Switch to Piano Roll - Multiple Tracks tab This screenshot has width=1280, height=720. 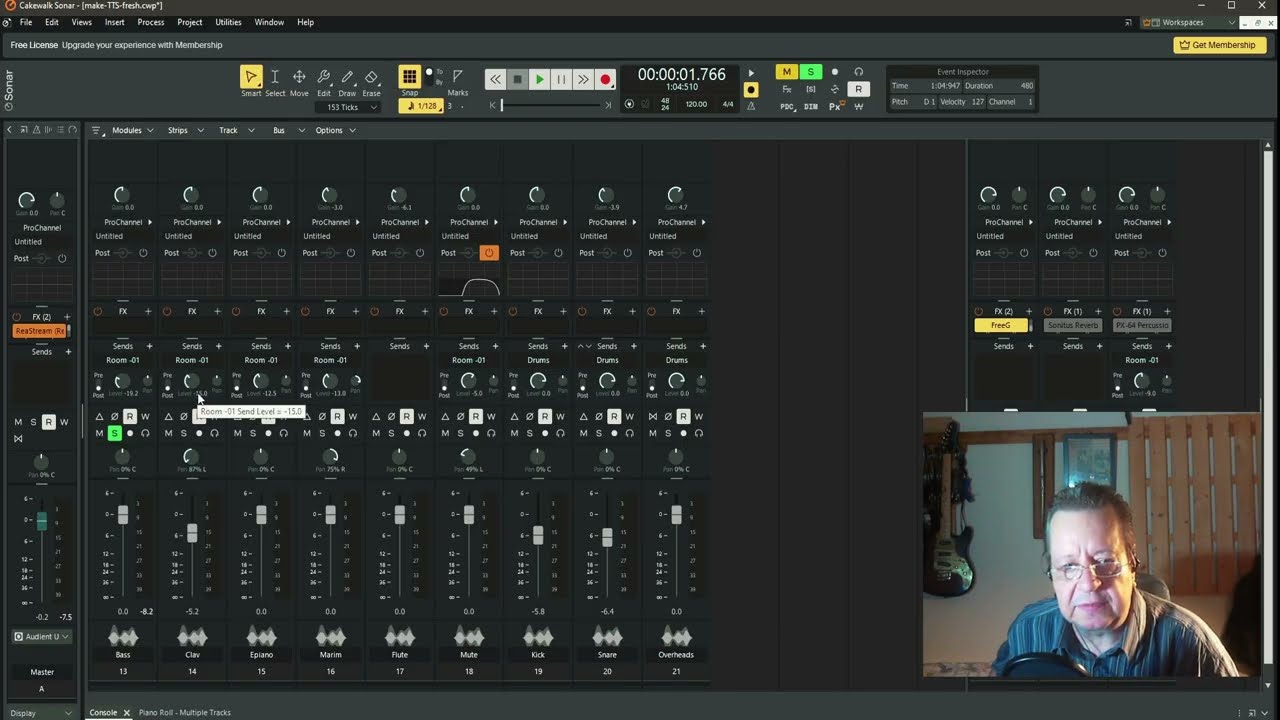click(x=185, y=713)
